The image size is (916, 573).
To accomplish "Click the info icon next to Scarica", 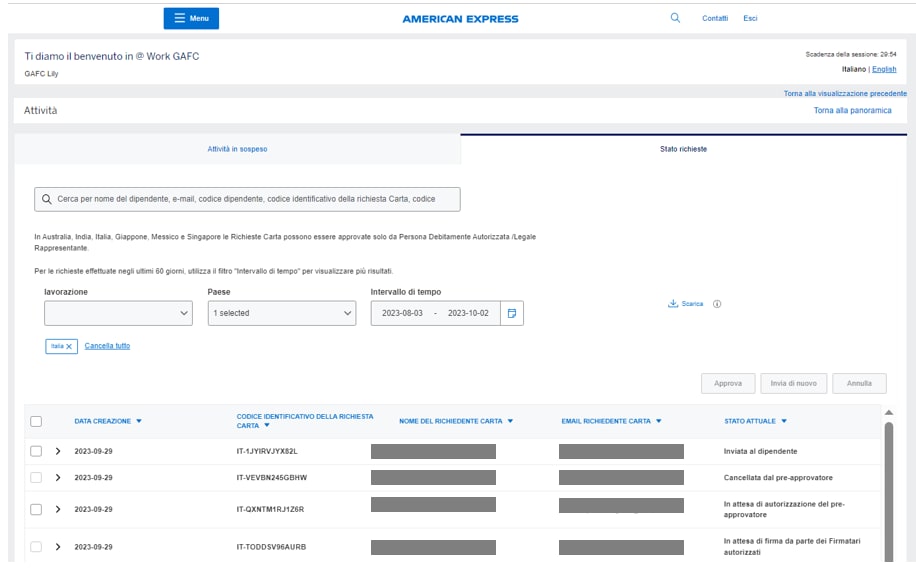I will coord(717,304).
